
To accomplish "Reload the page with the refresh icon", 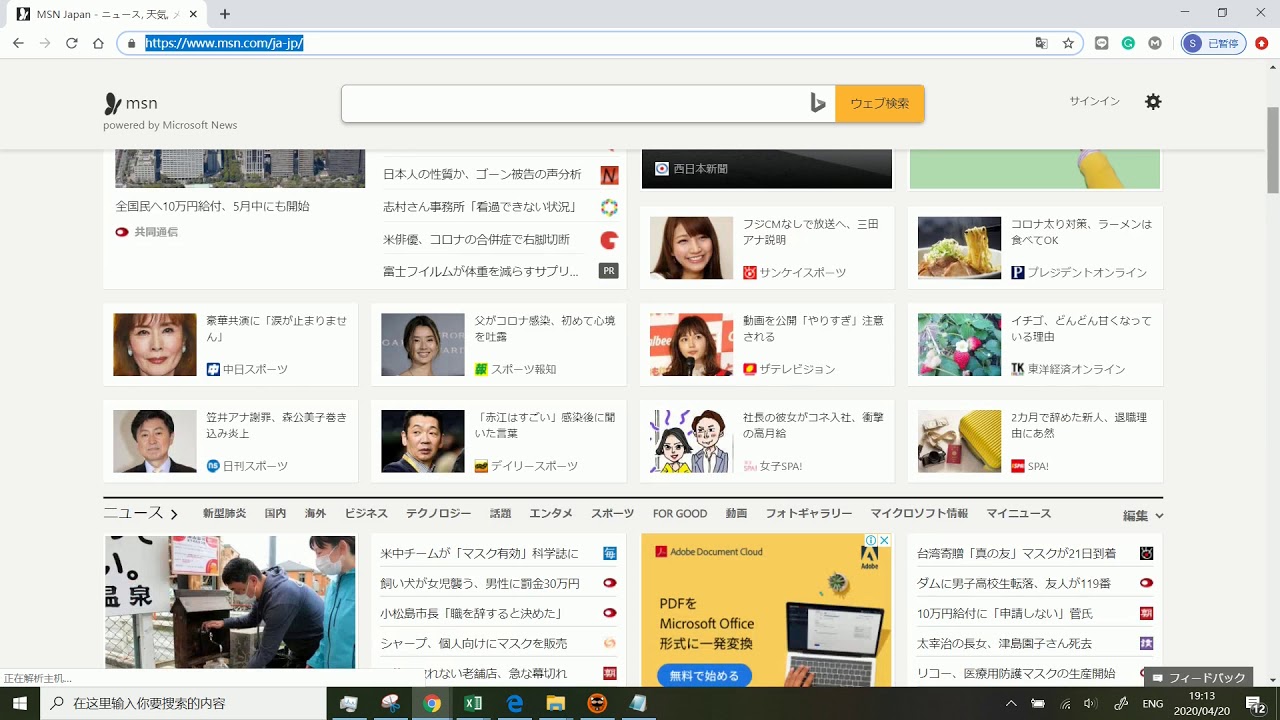I will coord(72,43).
